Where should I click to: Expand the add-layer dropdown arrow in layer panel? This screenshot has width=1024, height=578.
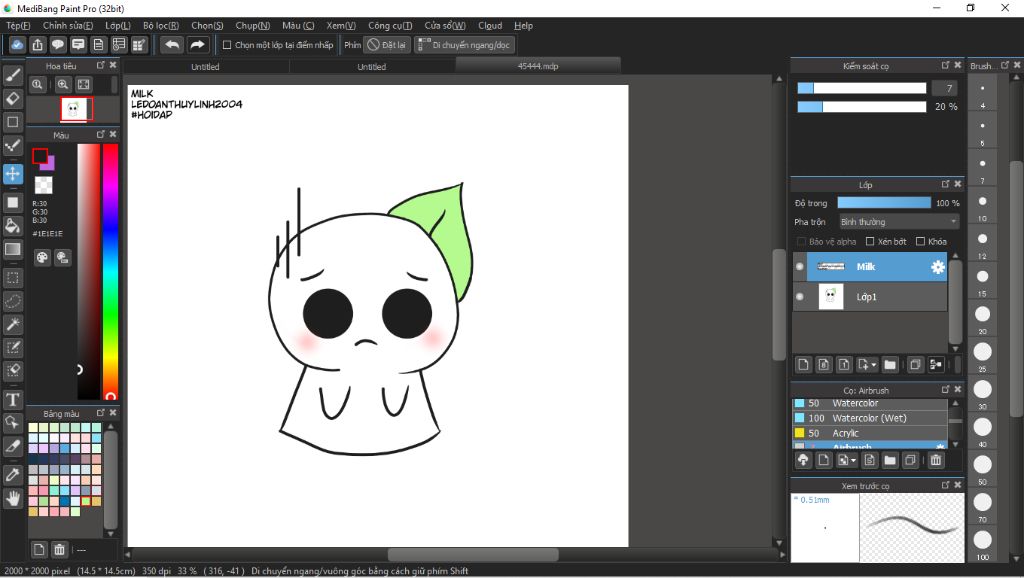tap(874, 365)
